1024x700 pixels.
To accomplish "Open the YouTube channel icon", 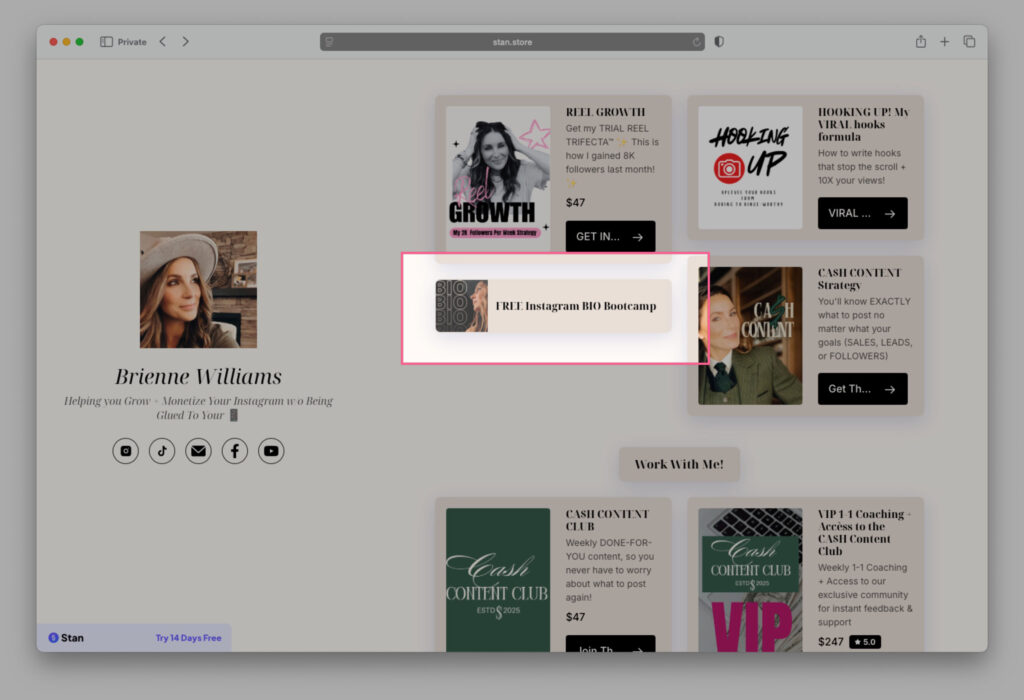I will (271, 451).
